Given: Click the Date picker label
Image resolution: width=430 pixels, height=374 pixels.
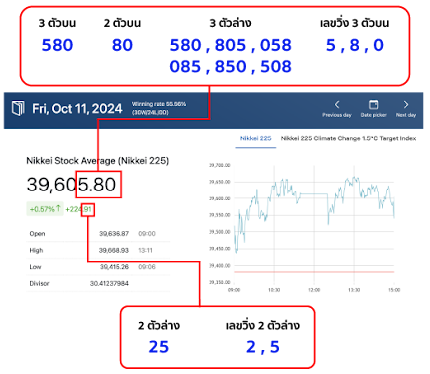Looking at the screenshot, I should (373, 115).
